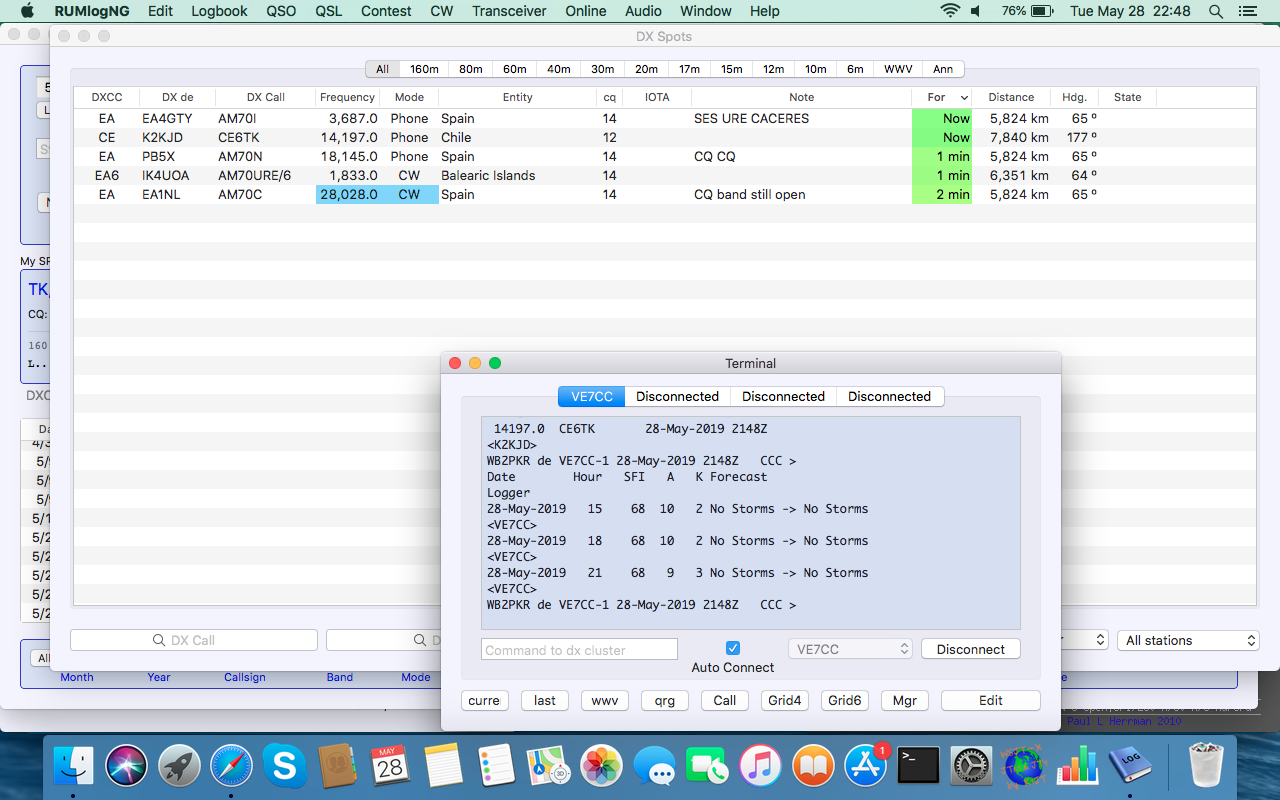This screenshot has height=800, width=1280.
Task: Click the DX Call search field
Action: point(194,640)
